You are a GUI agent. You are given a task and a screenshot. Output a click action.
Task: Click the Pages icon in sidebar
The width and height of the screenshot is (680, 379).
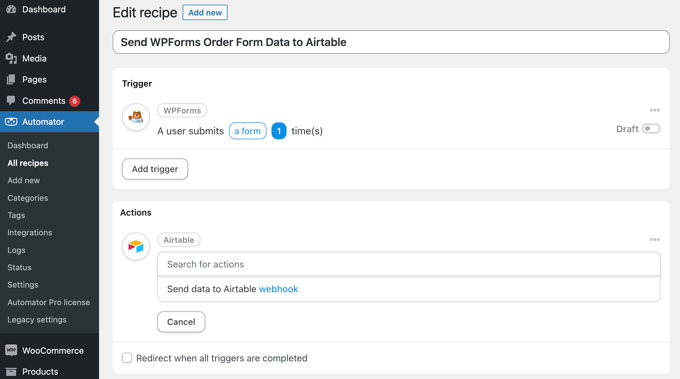tap(11, 80)
